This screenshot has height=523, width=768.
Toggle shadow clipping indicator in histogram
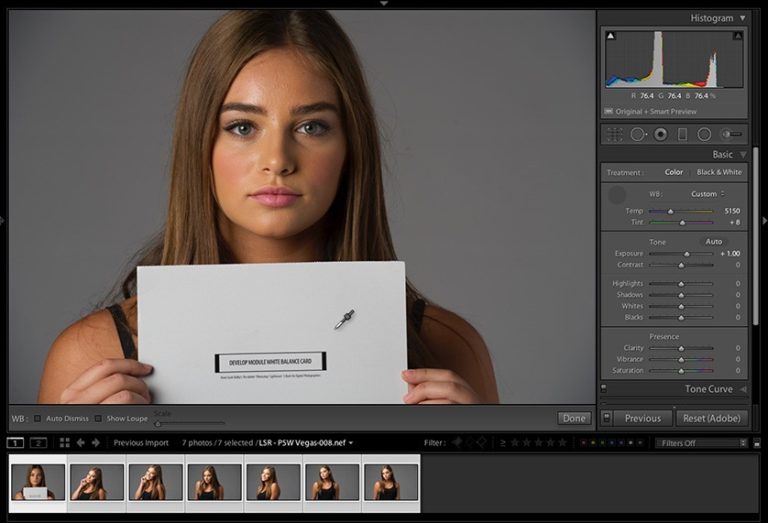(x=610, y=37)
